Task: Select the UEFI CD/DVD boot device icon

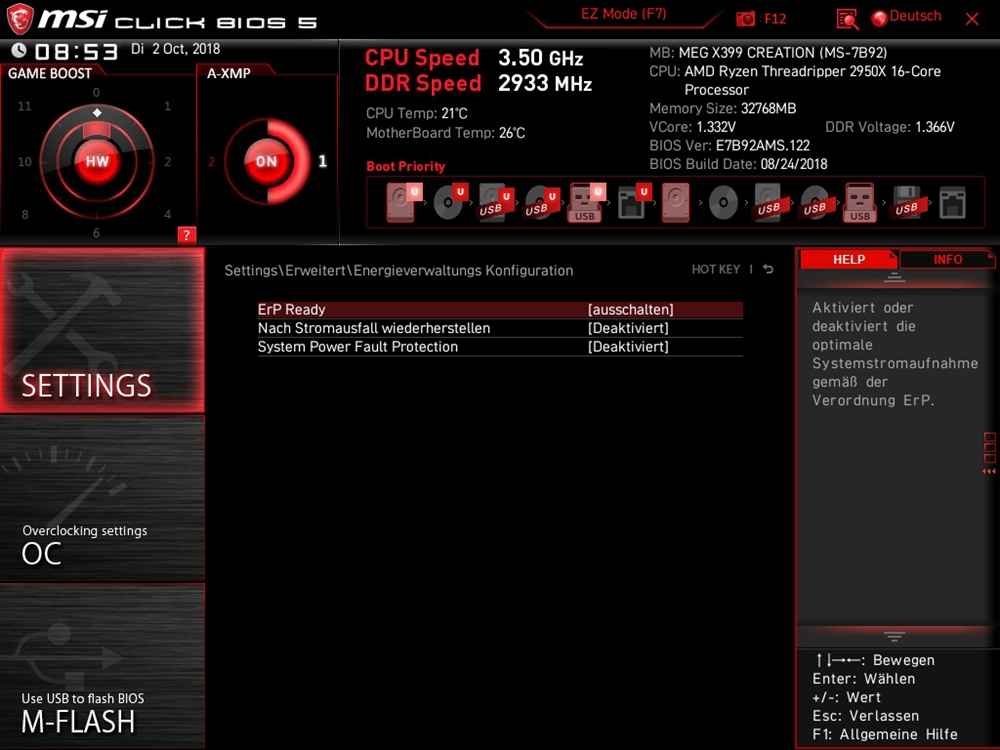Action: click(450, 202)
